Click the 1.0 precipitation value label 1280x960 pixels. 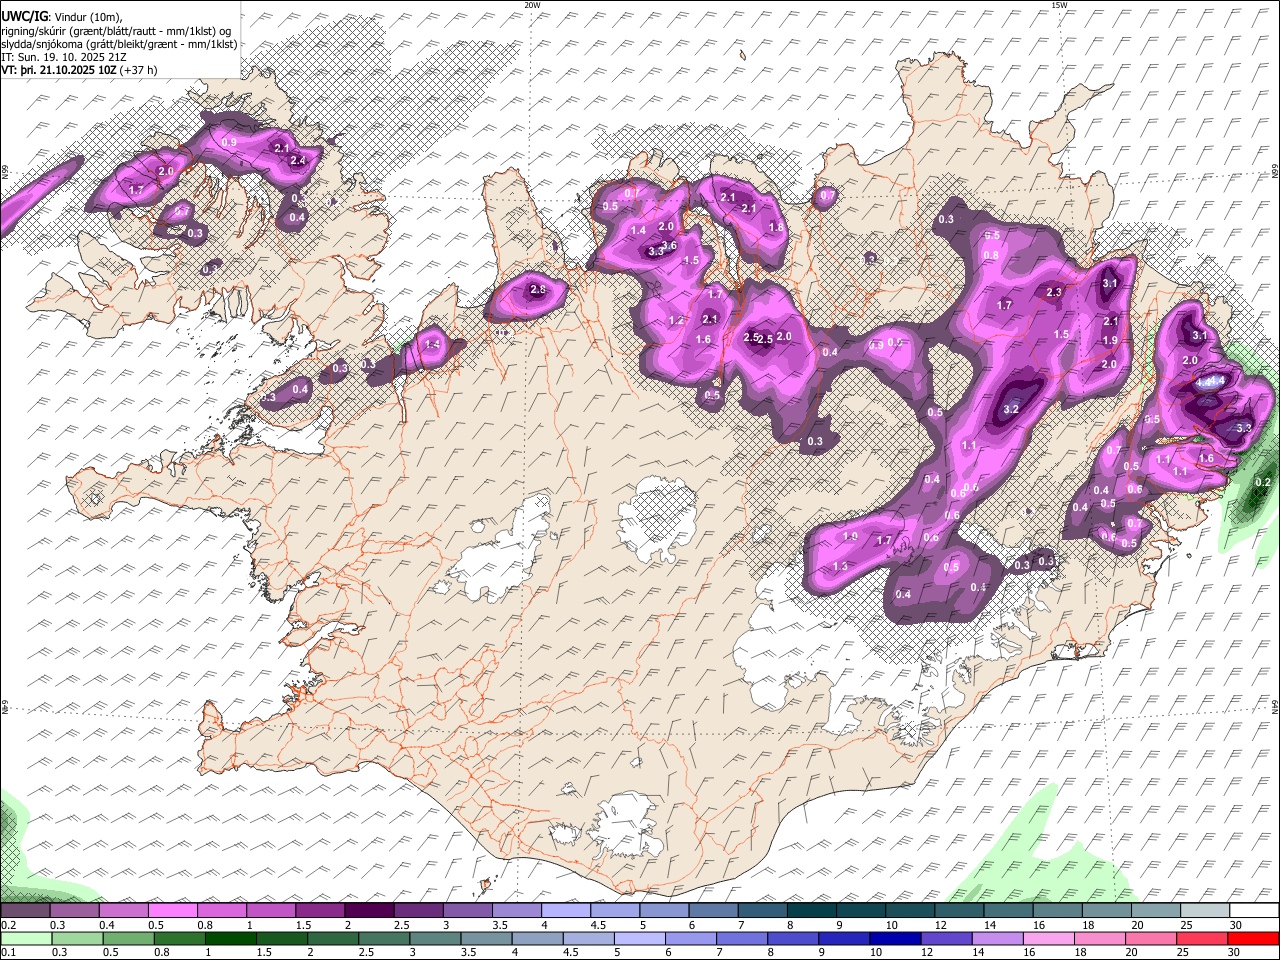coord(851,537)
